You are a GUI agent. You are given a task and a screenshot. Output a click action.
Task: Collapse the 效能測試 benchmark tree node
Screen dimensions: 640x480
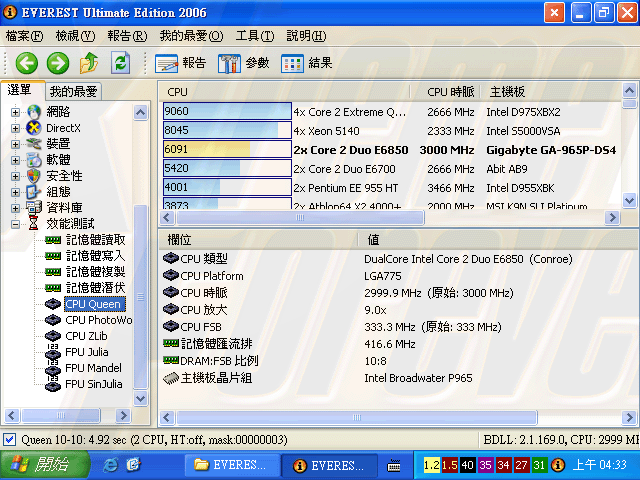[x=15, y=224]
